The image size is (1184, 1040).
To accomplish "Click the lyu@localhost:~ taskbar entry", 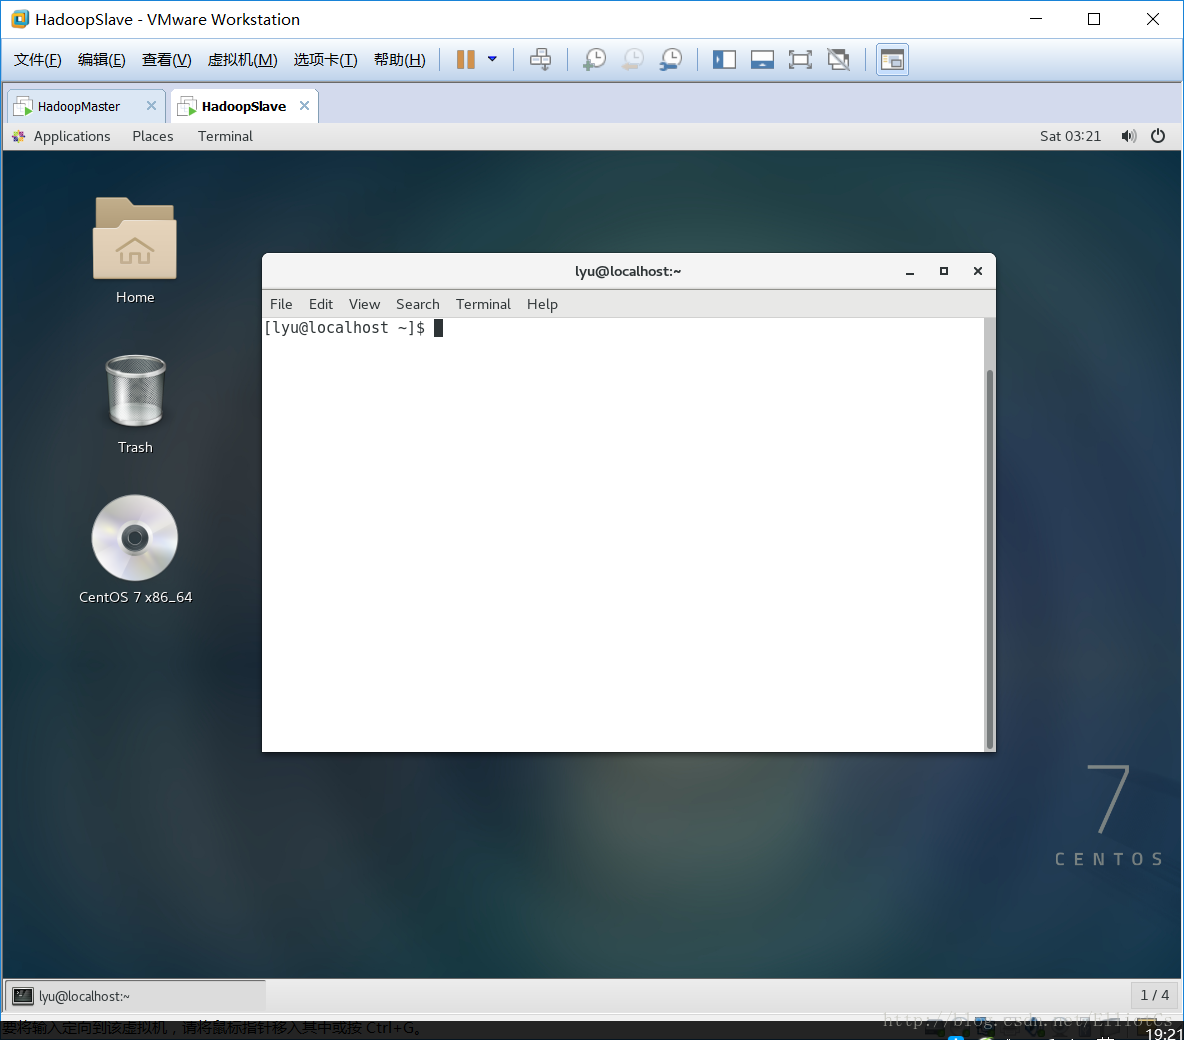I will pyautogui.click(x=136, y=996).
